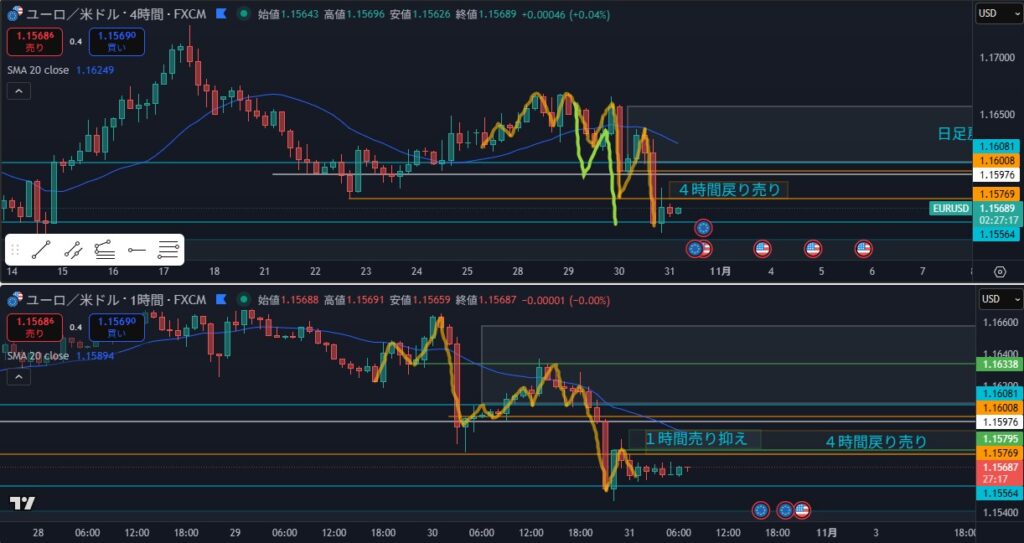Click the red sell button at 1.15686 on 4-hour chart
Viewport: 1024px width, 543px height.
(x=34, y=42)
